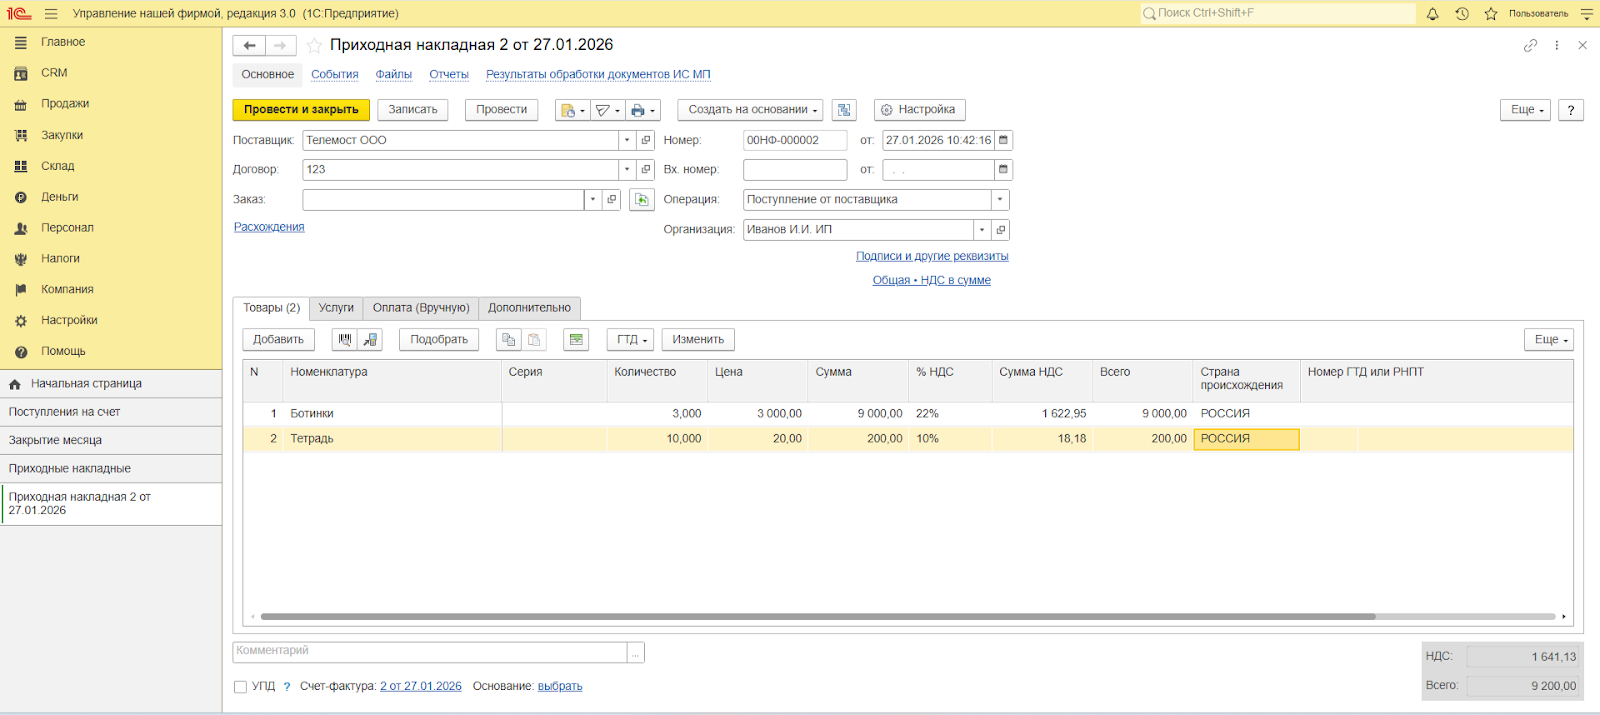
Task: Open favorites star in top bar
Action: pos(1491,14)
